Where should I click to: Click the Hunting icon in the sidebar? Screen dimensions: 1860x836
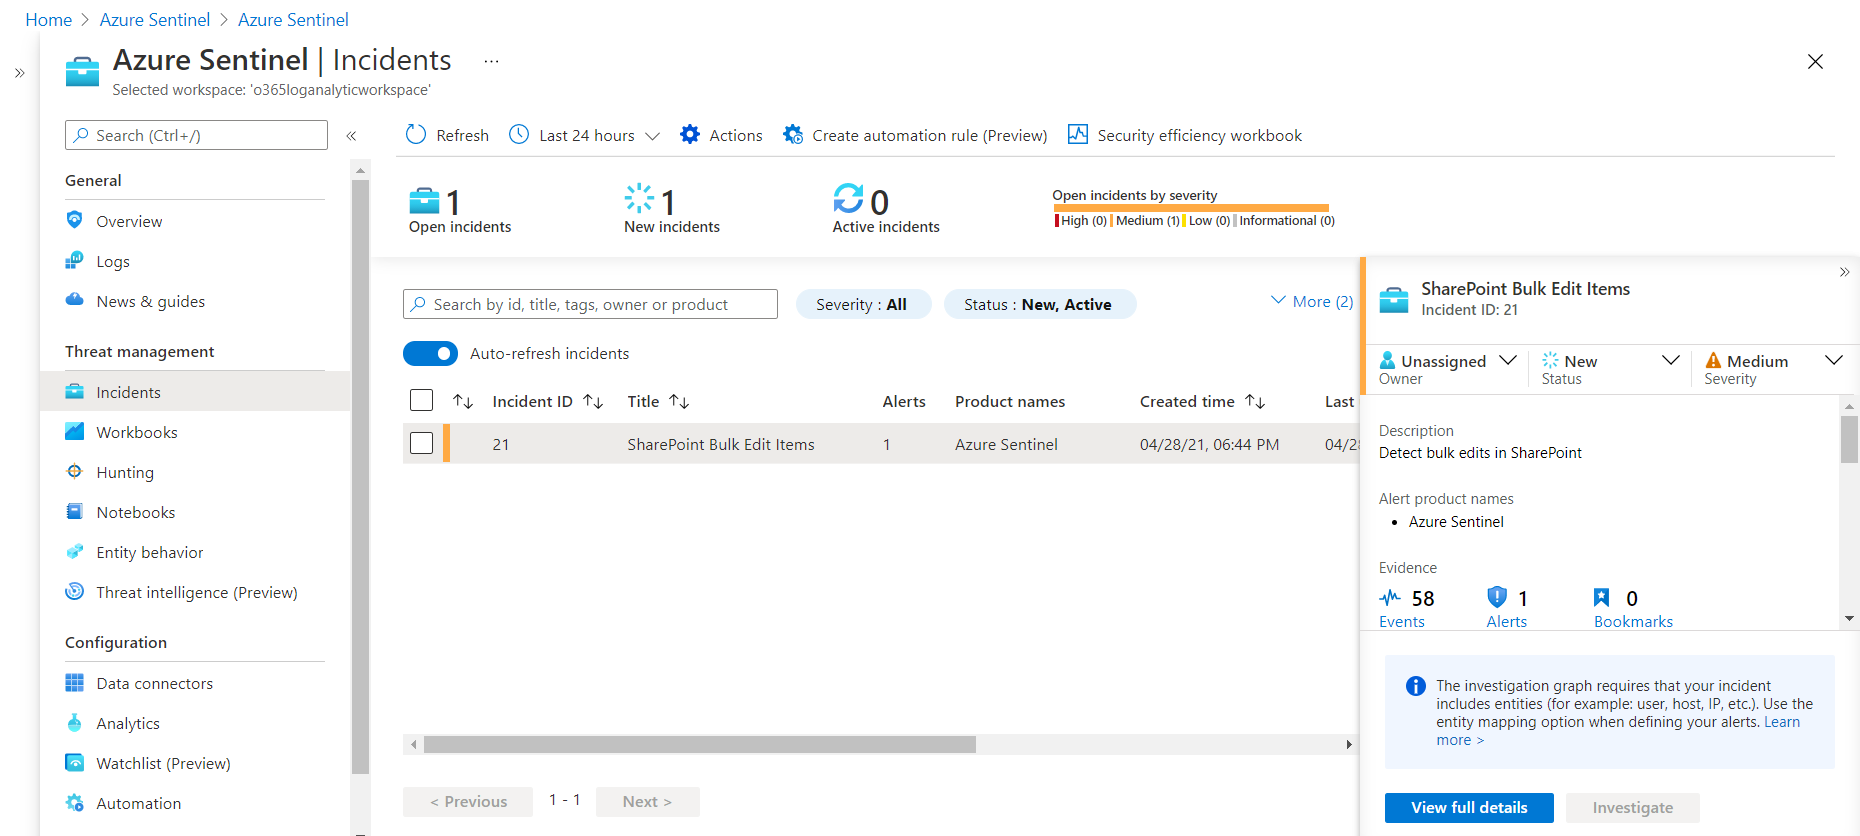tap(75, 472)
